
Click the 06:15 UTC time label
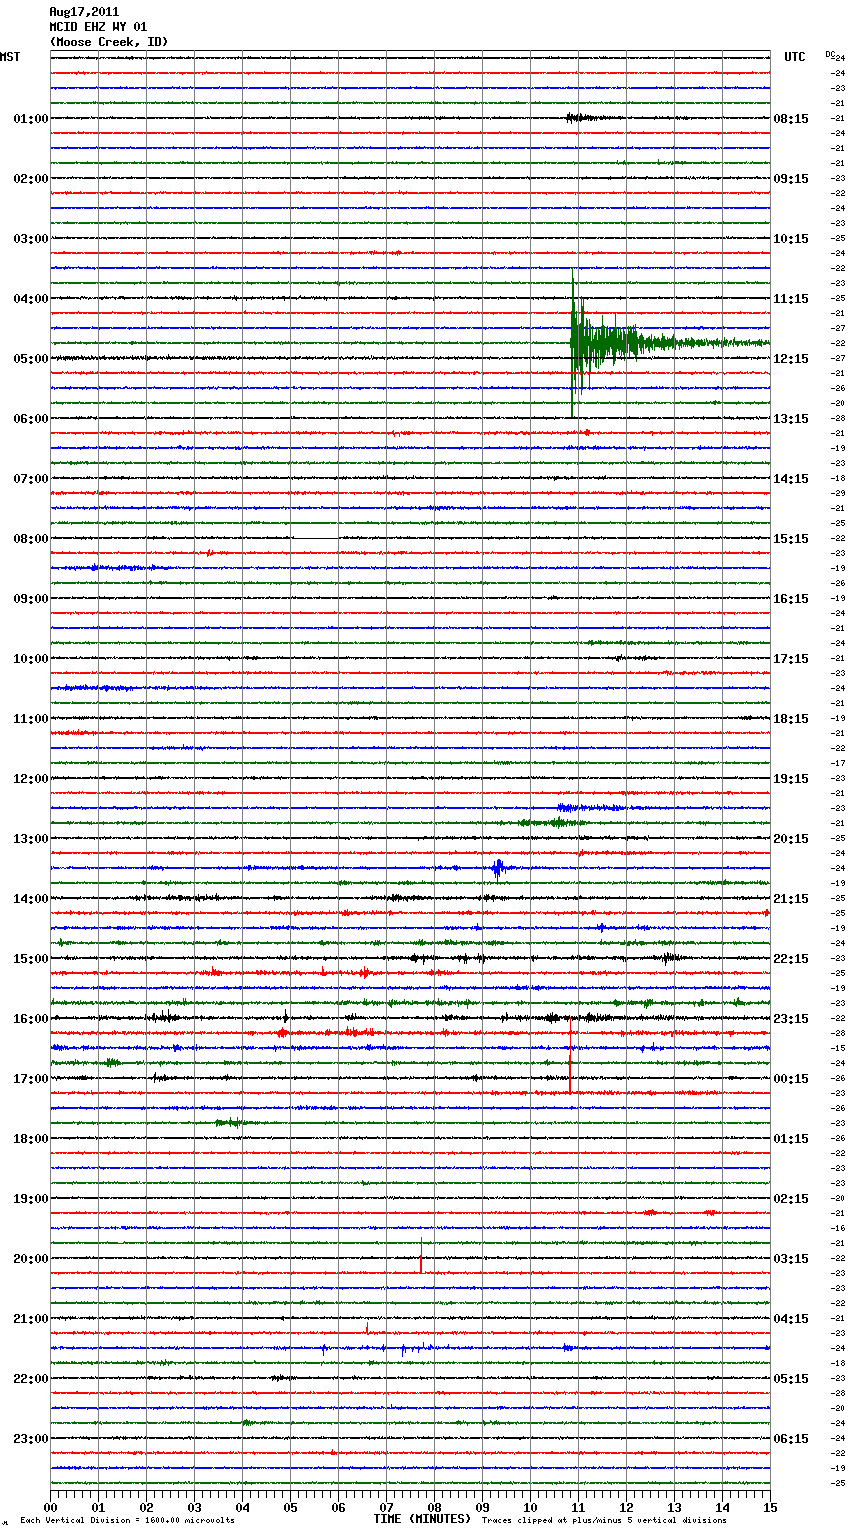point(791,1439)
